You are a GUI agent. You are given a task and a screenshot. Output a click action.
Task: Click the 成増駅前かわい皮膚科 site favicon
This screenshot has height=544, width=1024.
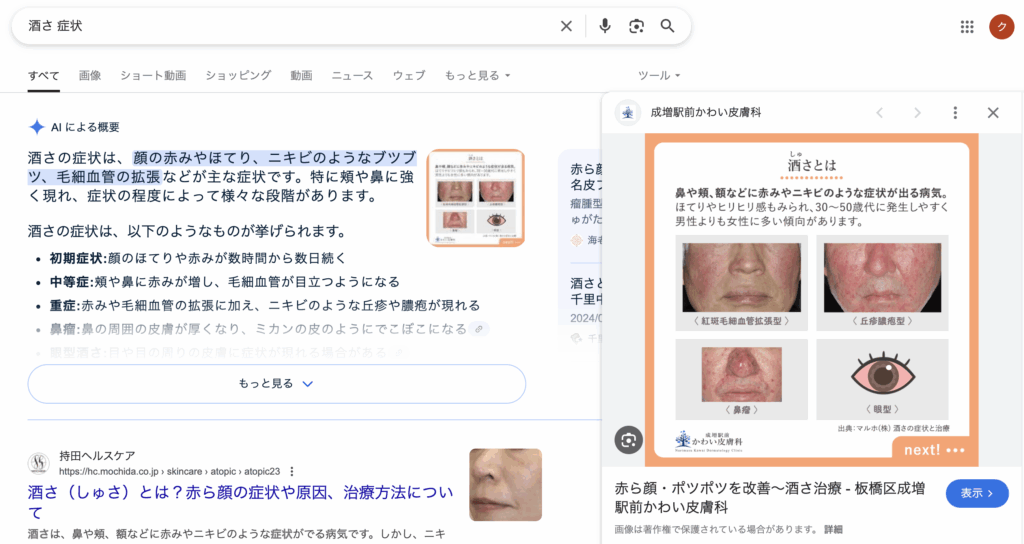click(628, 113)
